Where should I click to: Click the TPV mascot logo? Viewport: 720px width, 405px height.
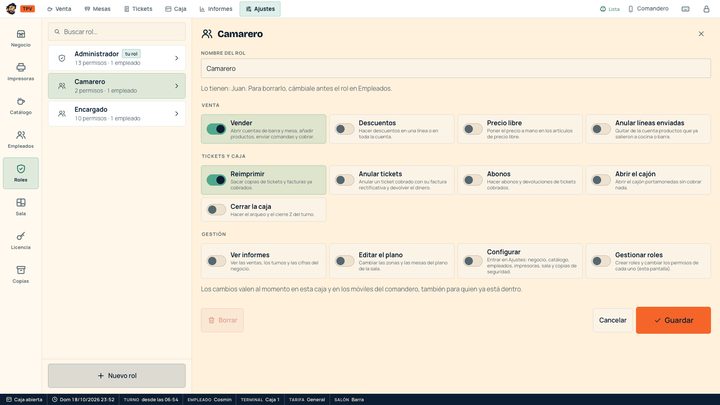point(11,8)
